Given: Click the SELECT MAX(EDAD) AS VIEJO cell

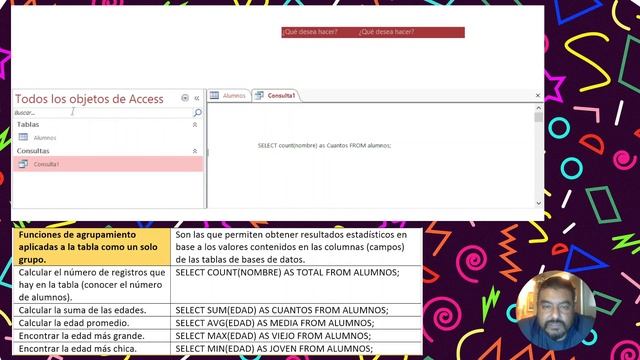Looking at the screenshot, I should click(296, 336).
